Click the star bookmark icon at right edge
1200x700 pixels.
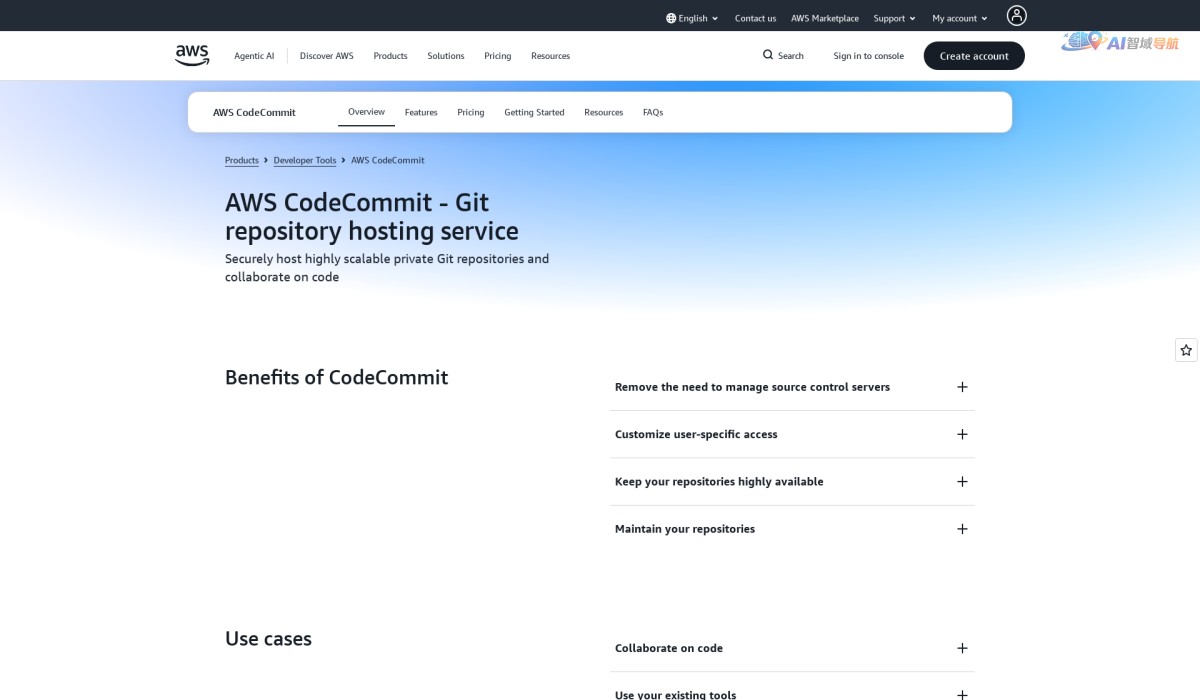1186,350
